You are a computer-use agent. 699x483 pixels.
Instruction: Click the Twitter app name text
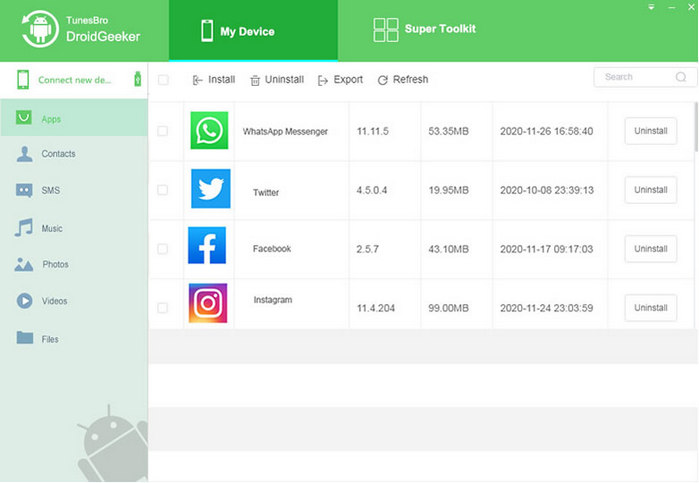click(266, 192)
